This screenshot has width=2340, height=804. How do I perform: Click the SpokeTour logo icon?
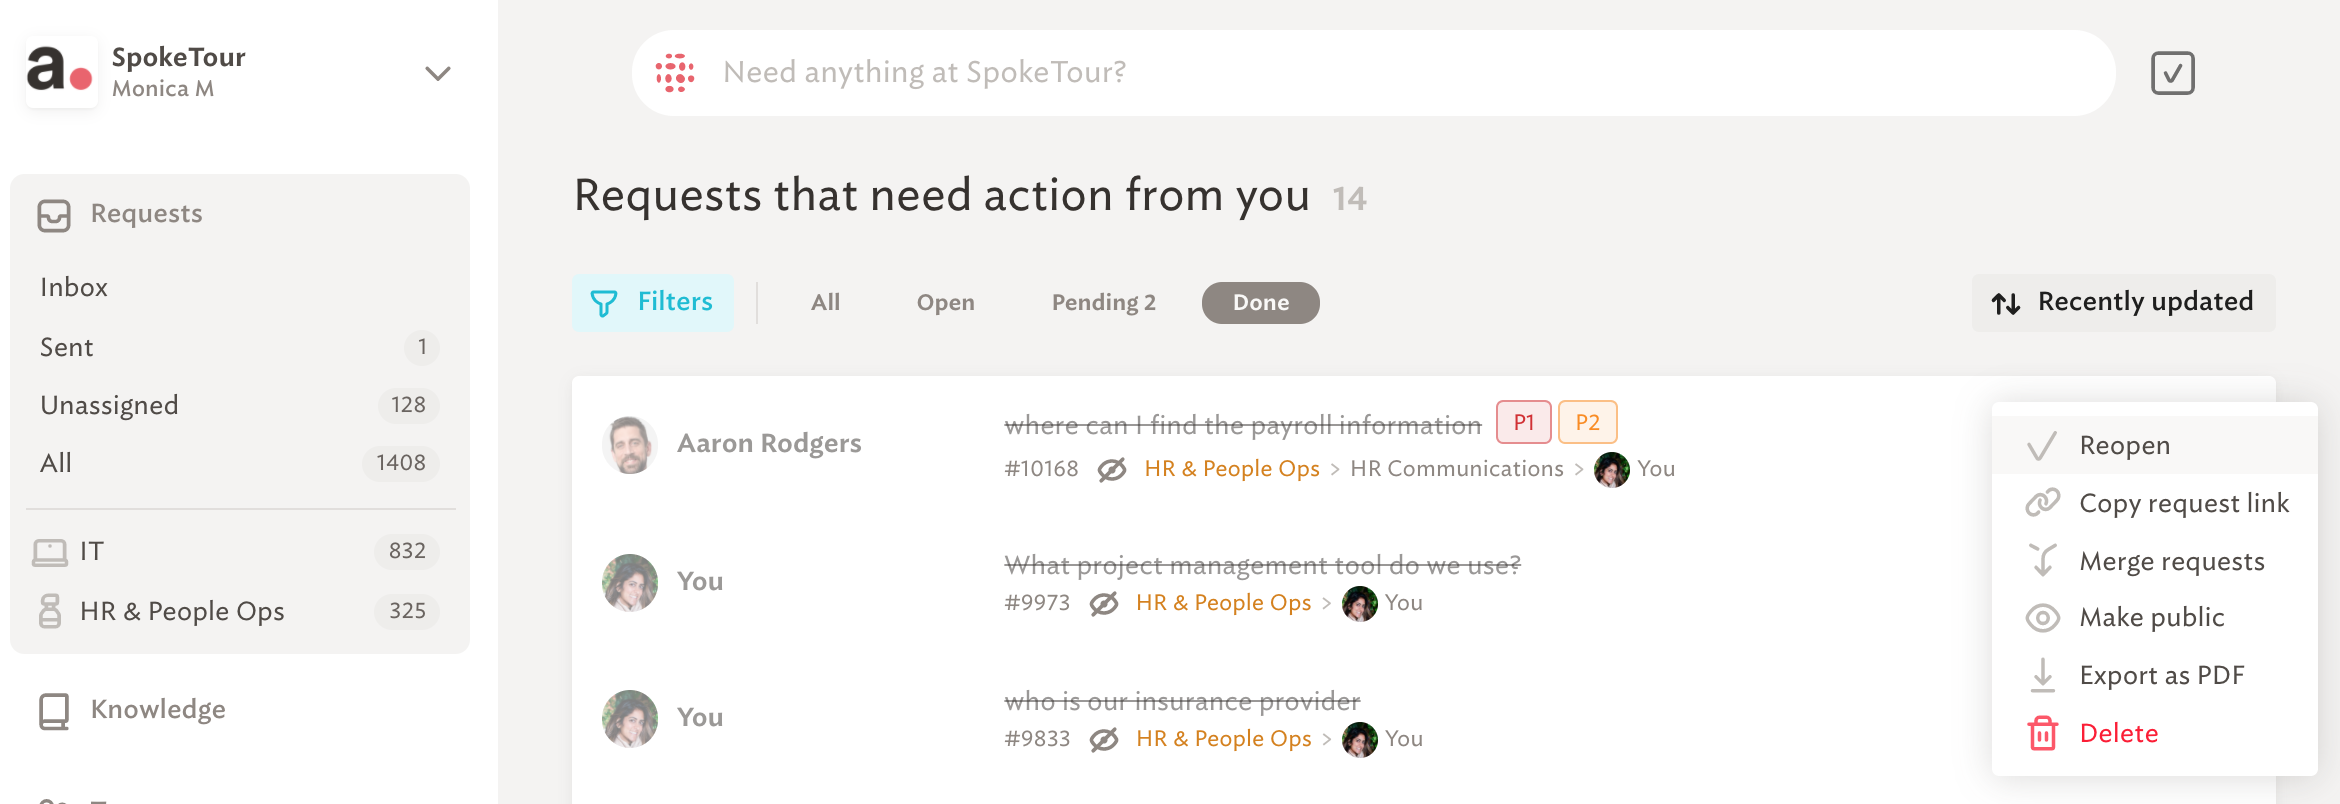[61, 72]
